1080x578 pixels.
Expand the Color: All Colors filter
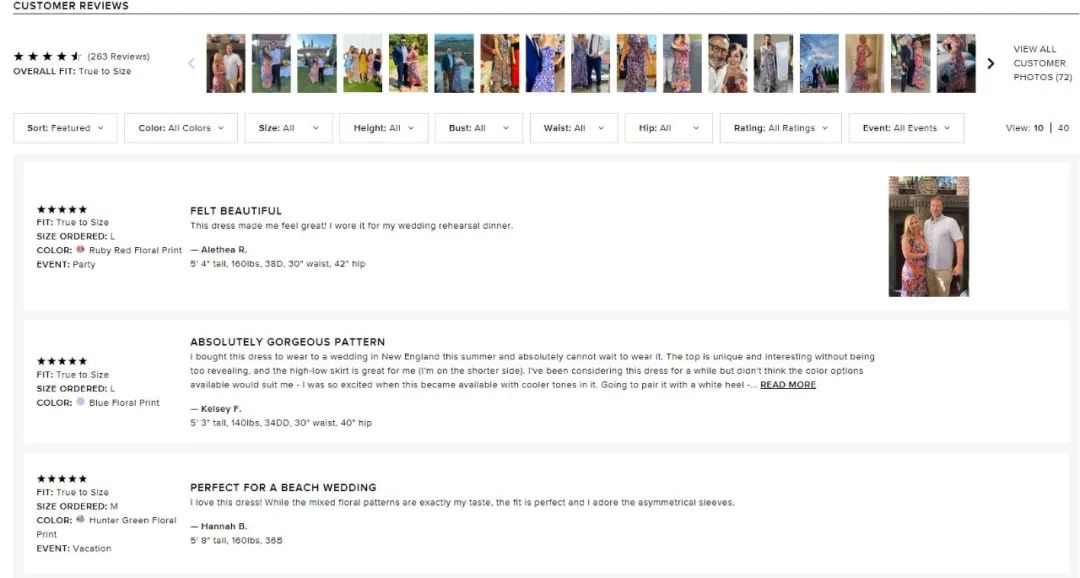click(x=181, y=128)
